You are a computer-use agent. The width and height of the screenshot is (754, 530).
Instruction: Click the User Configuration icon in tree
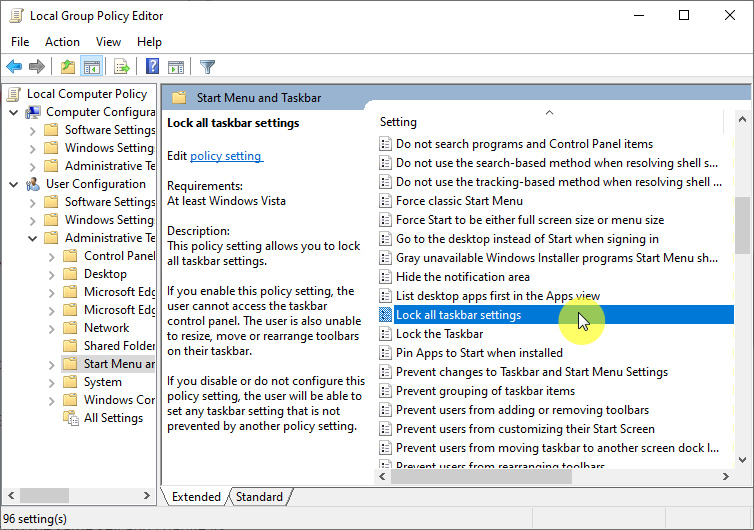[34, 184]
